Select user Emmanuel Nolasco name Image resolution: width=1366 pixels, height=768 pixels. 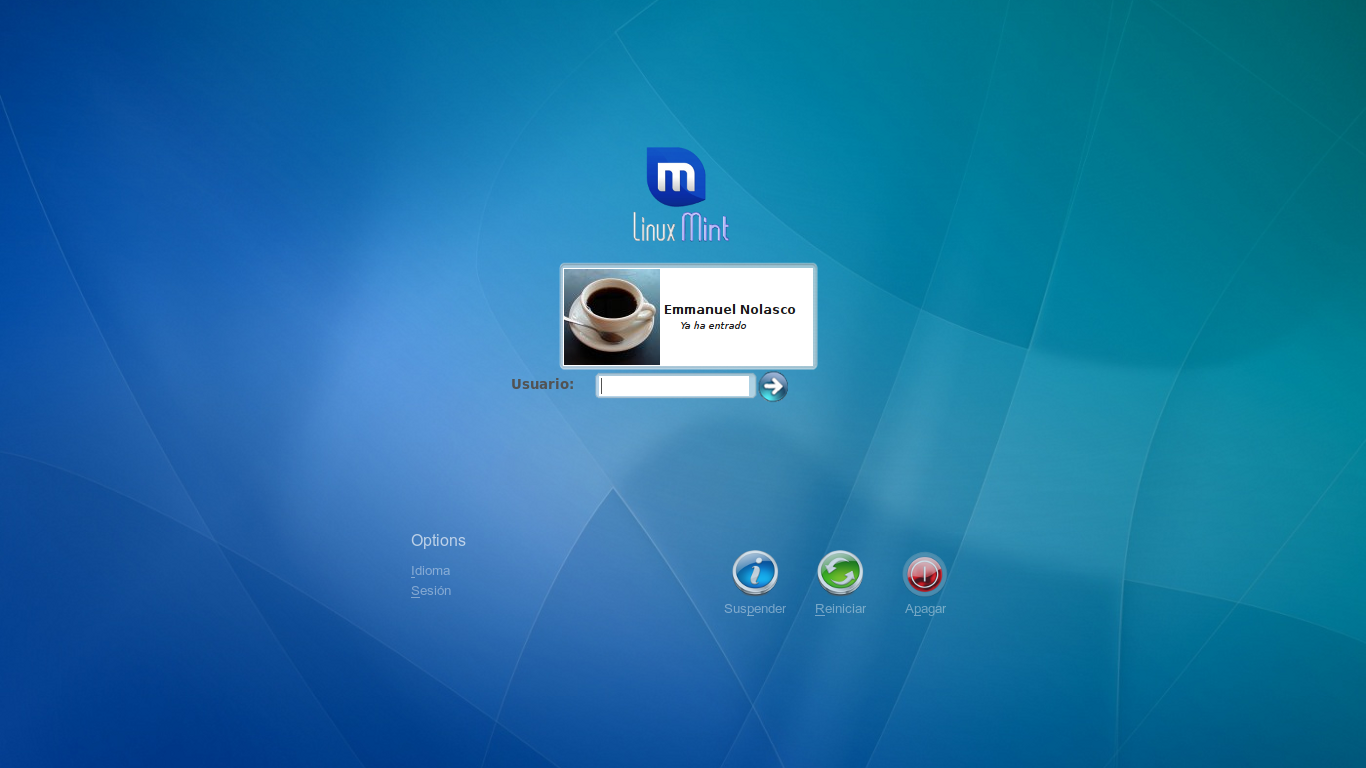click(730, 310)
